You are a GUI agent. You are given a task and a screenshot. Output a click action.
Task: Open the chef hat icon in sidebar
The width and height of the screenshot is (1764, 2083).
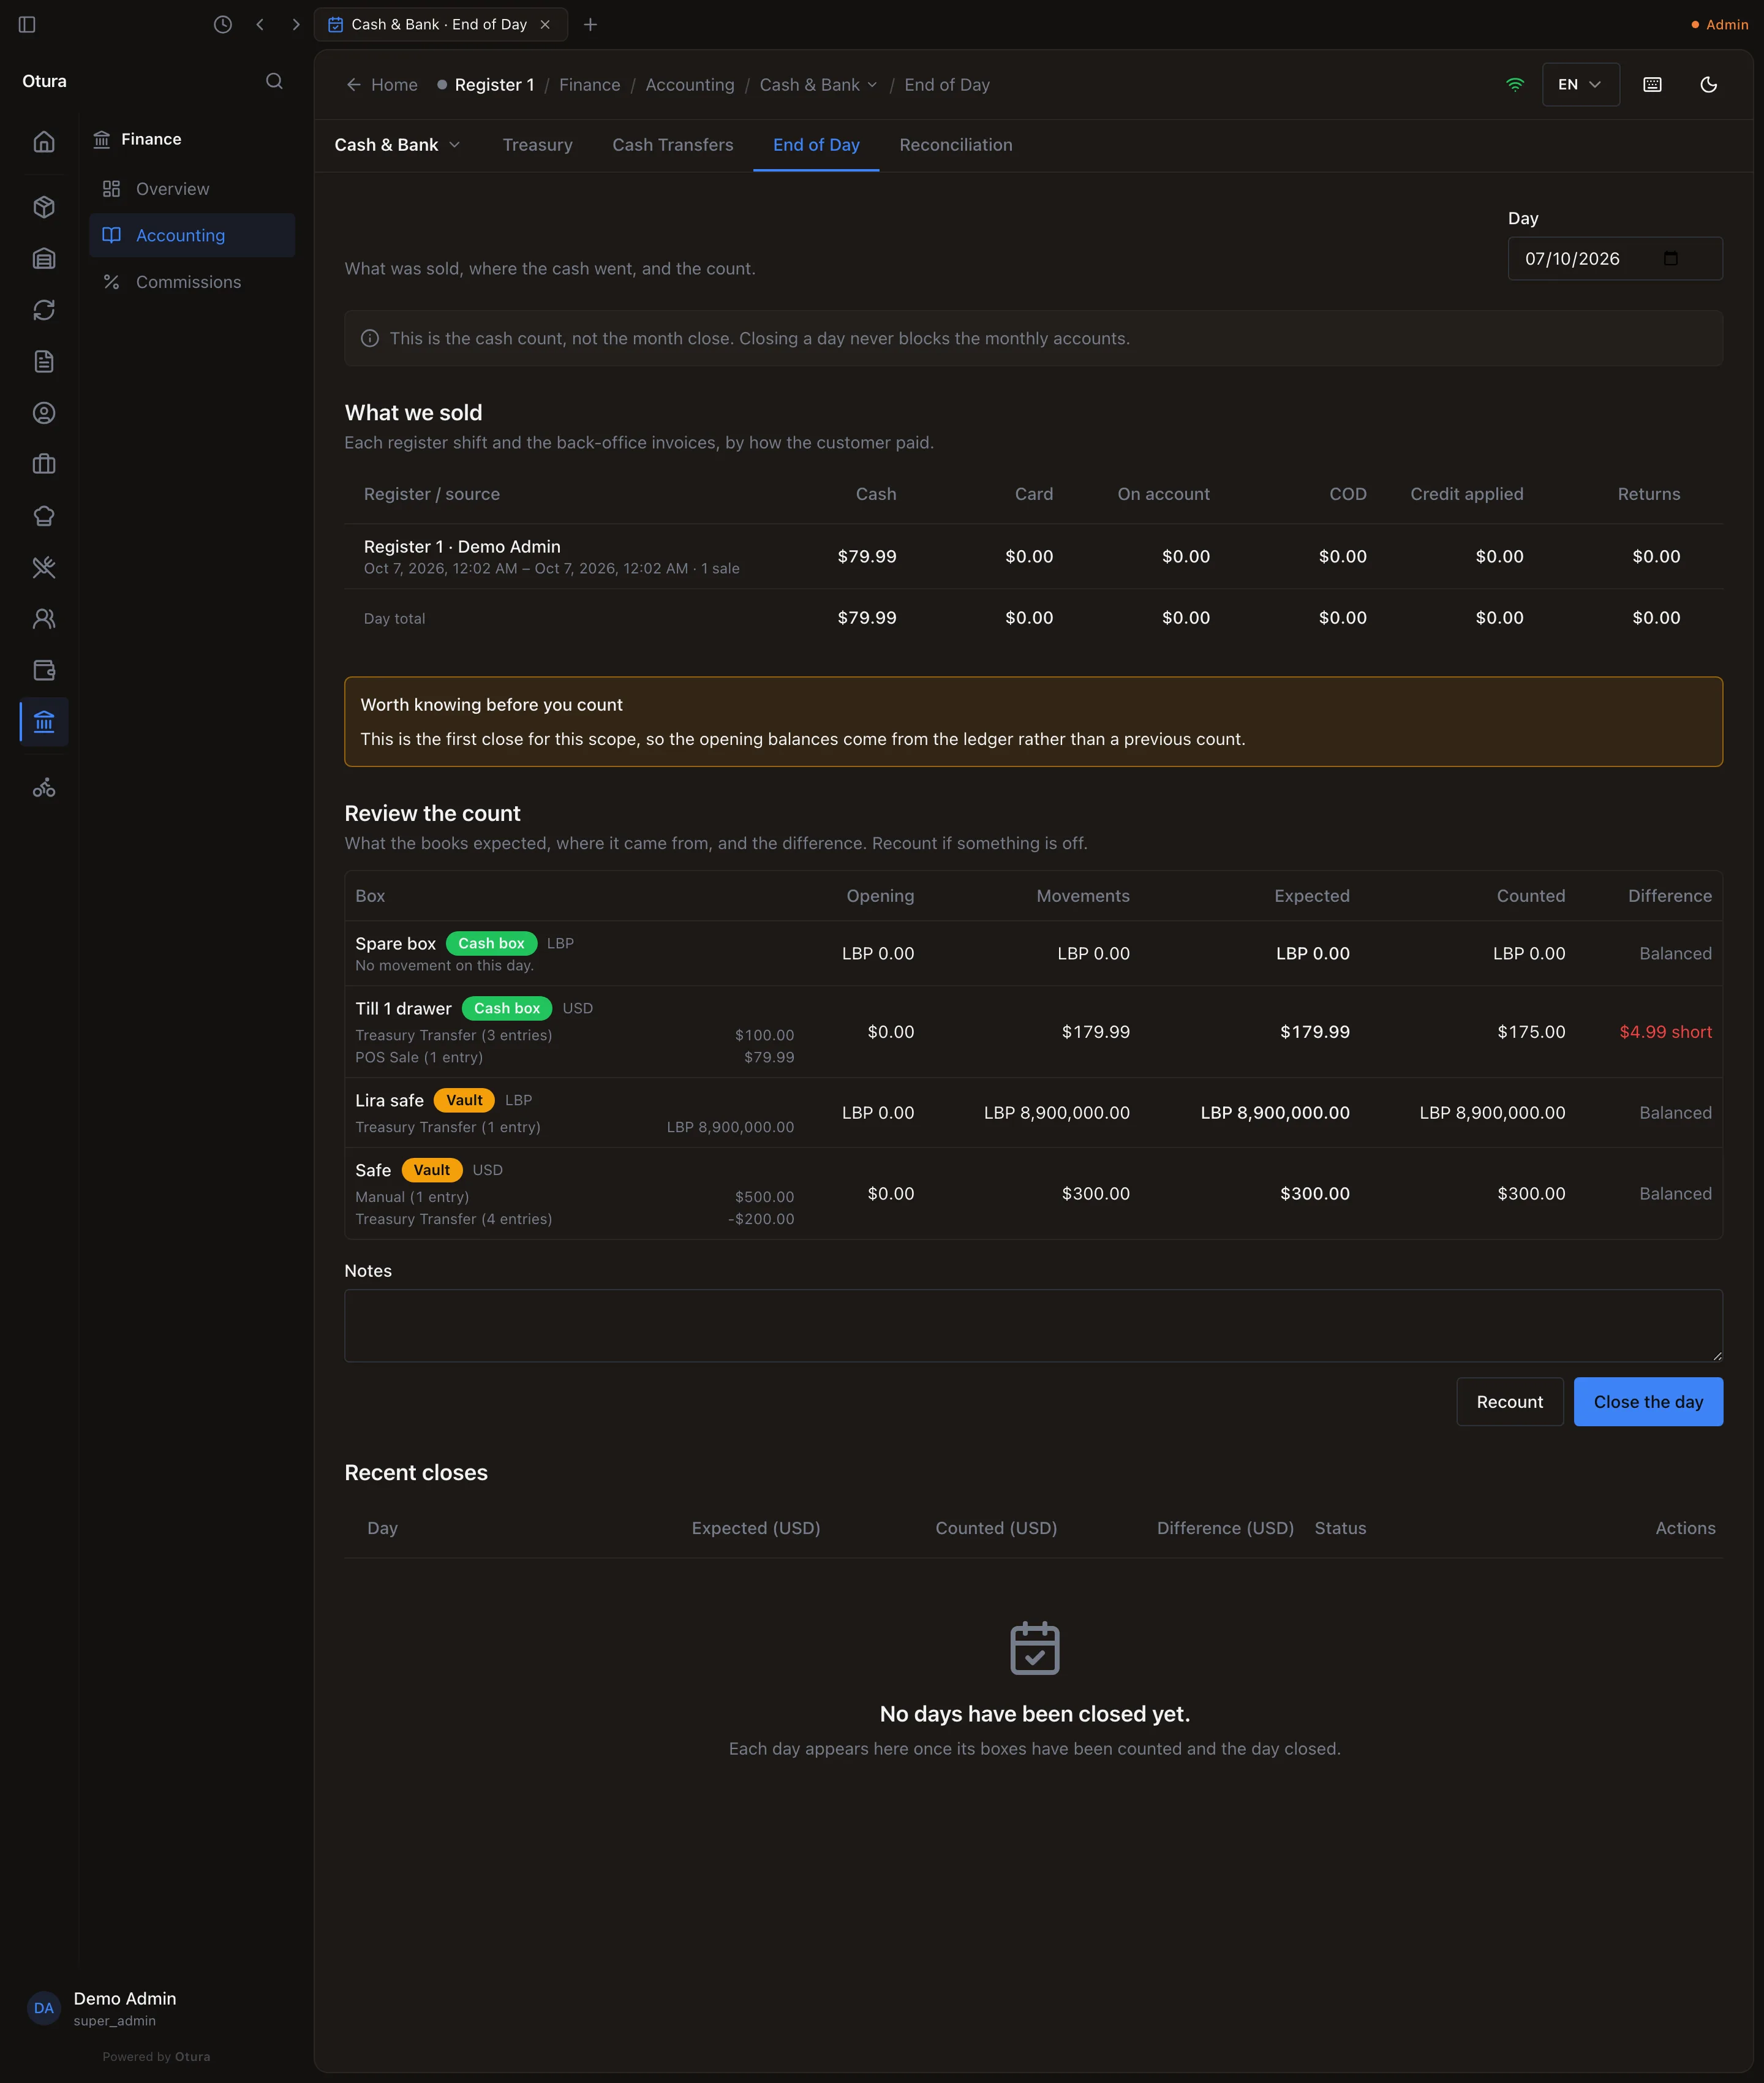(x=44, y=516)
